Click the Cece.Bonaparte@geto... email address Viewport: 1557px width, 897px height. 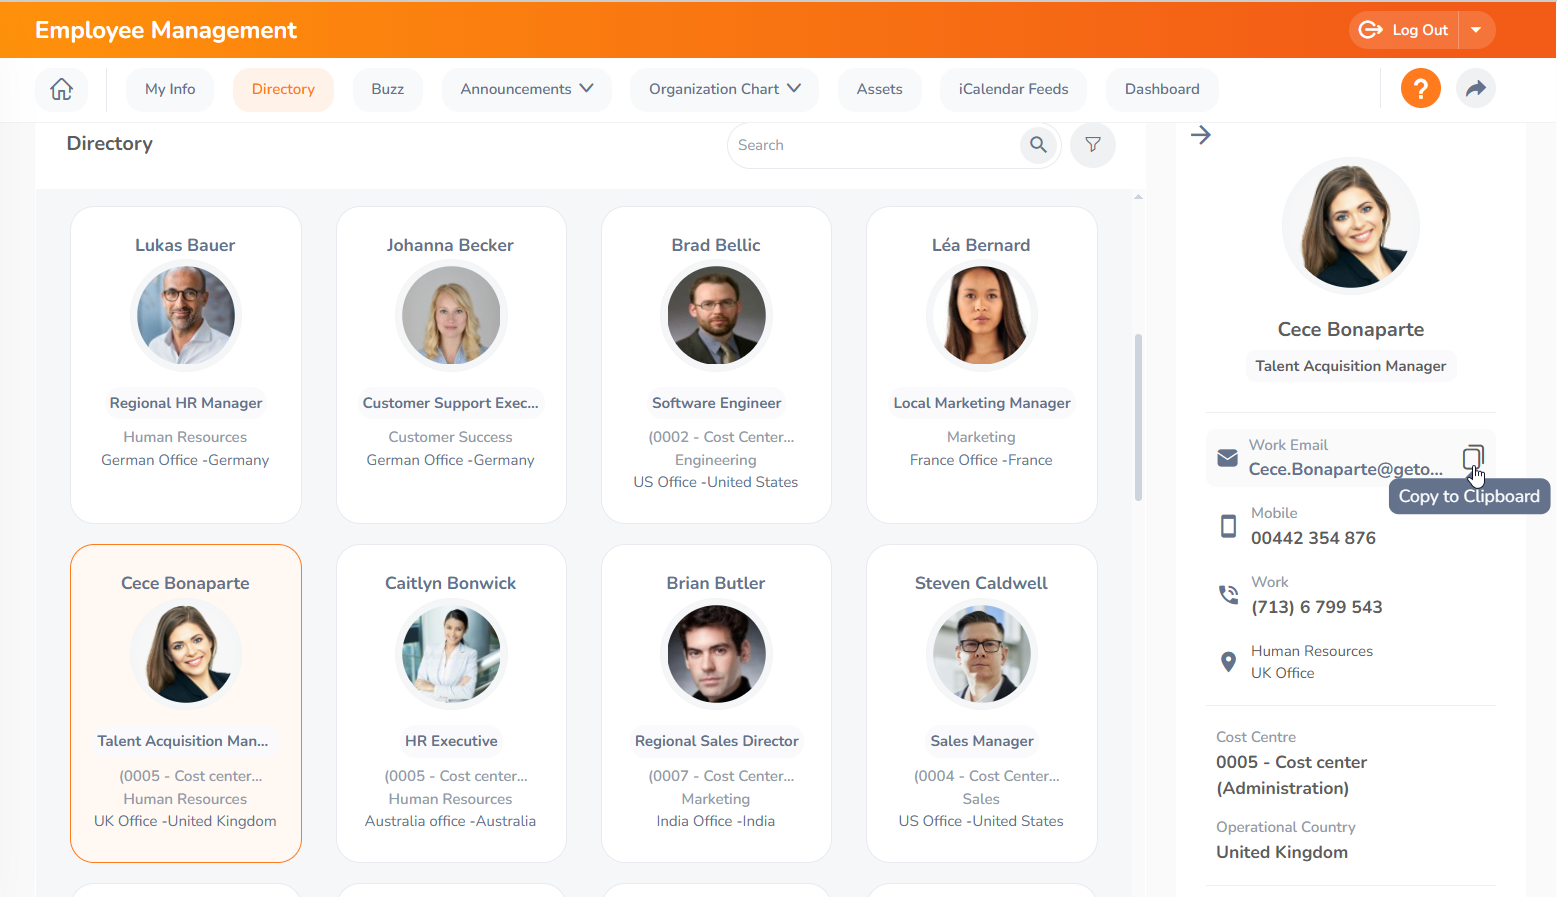1345,469
